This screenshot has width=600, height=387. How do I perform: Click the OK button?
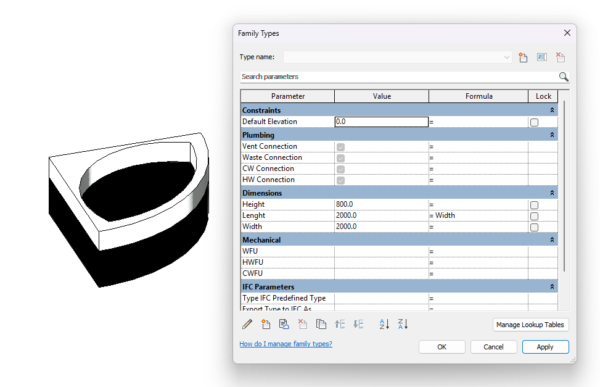coord(442,347)
